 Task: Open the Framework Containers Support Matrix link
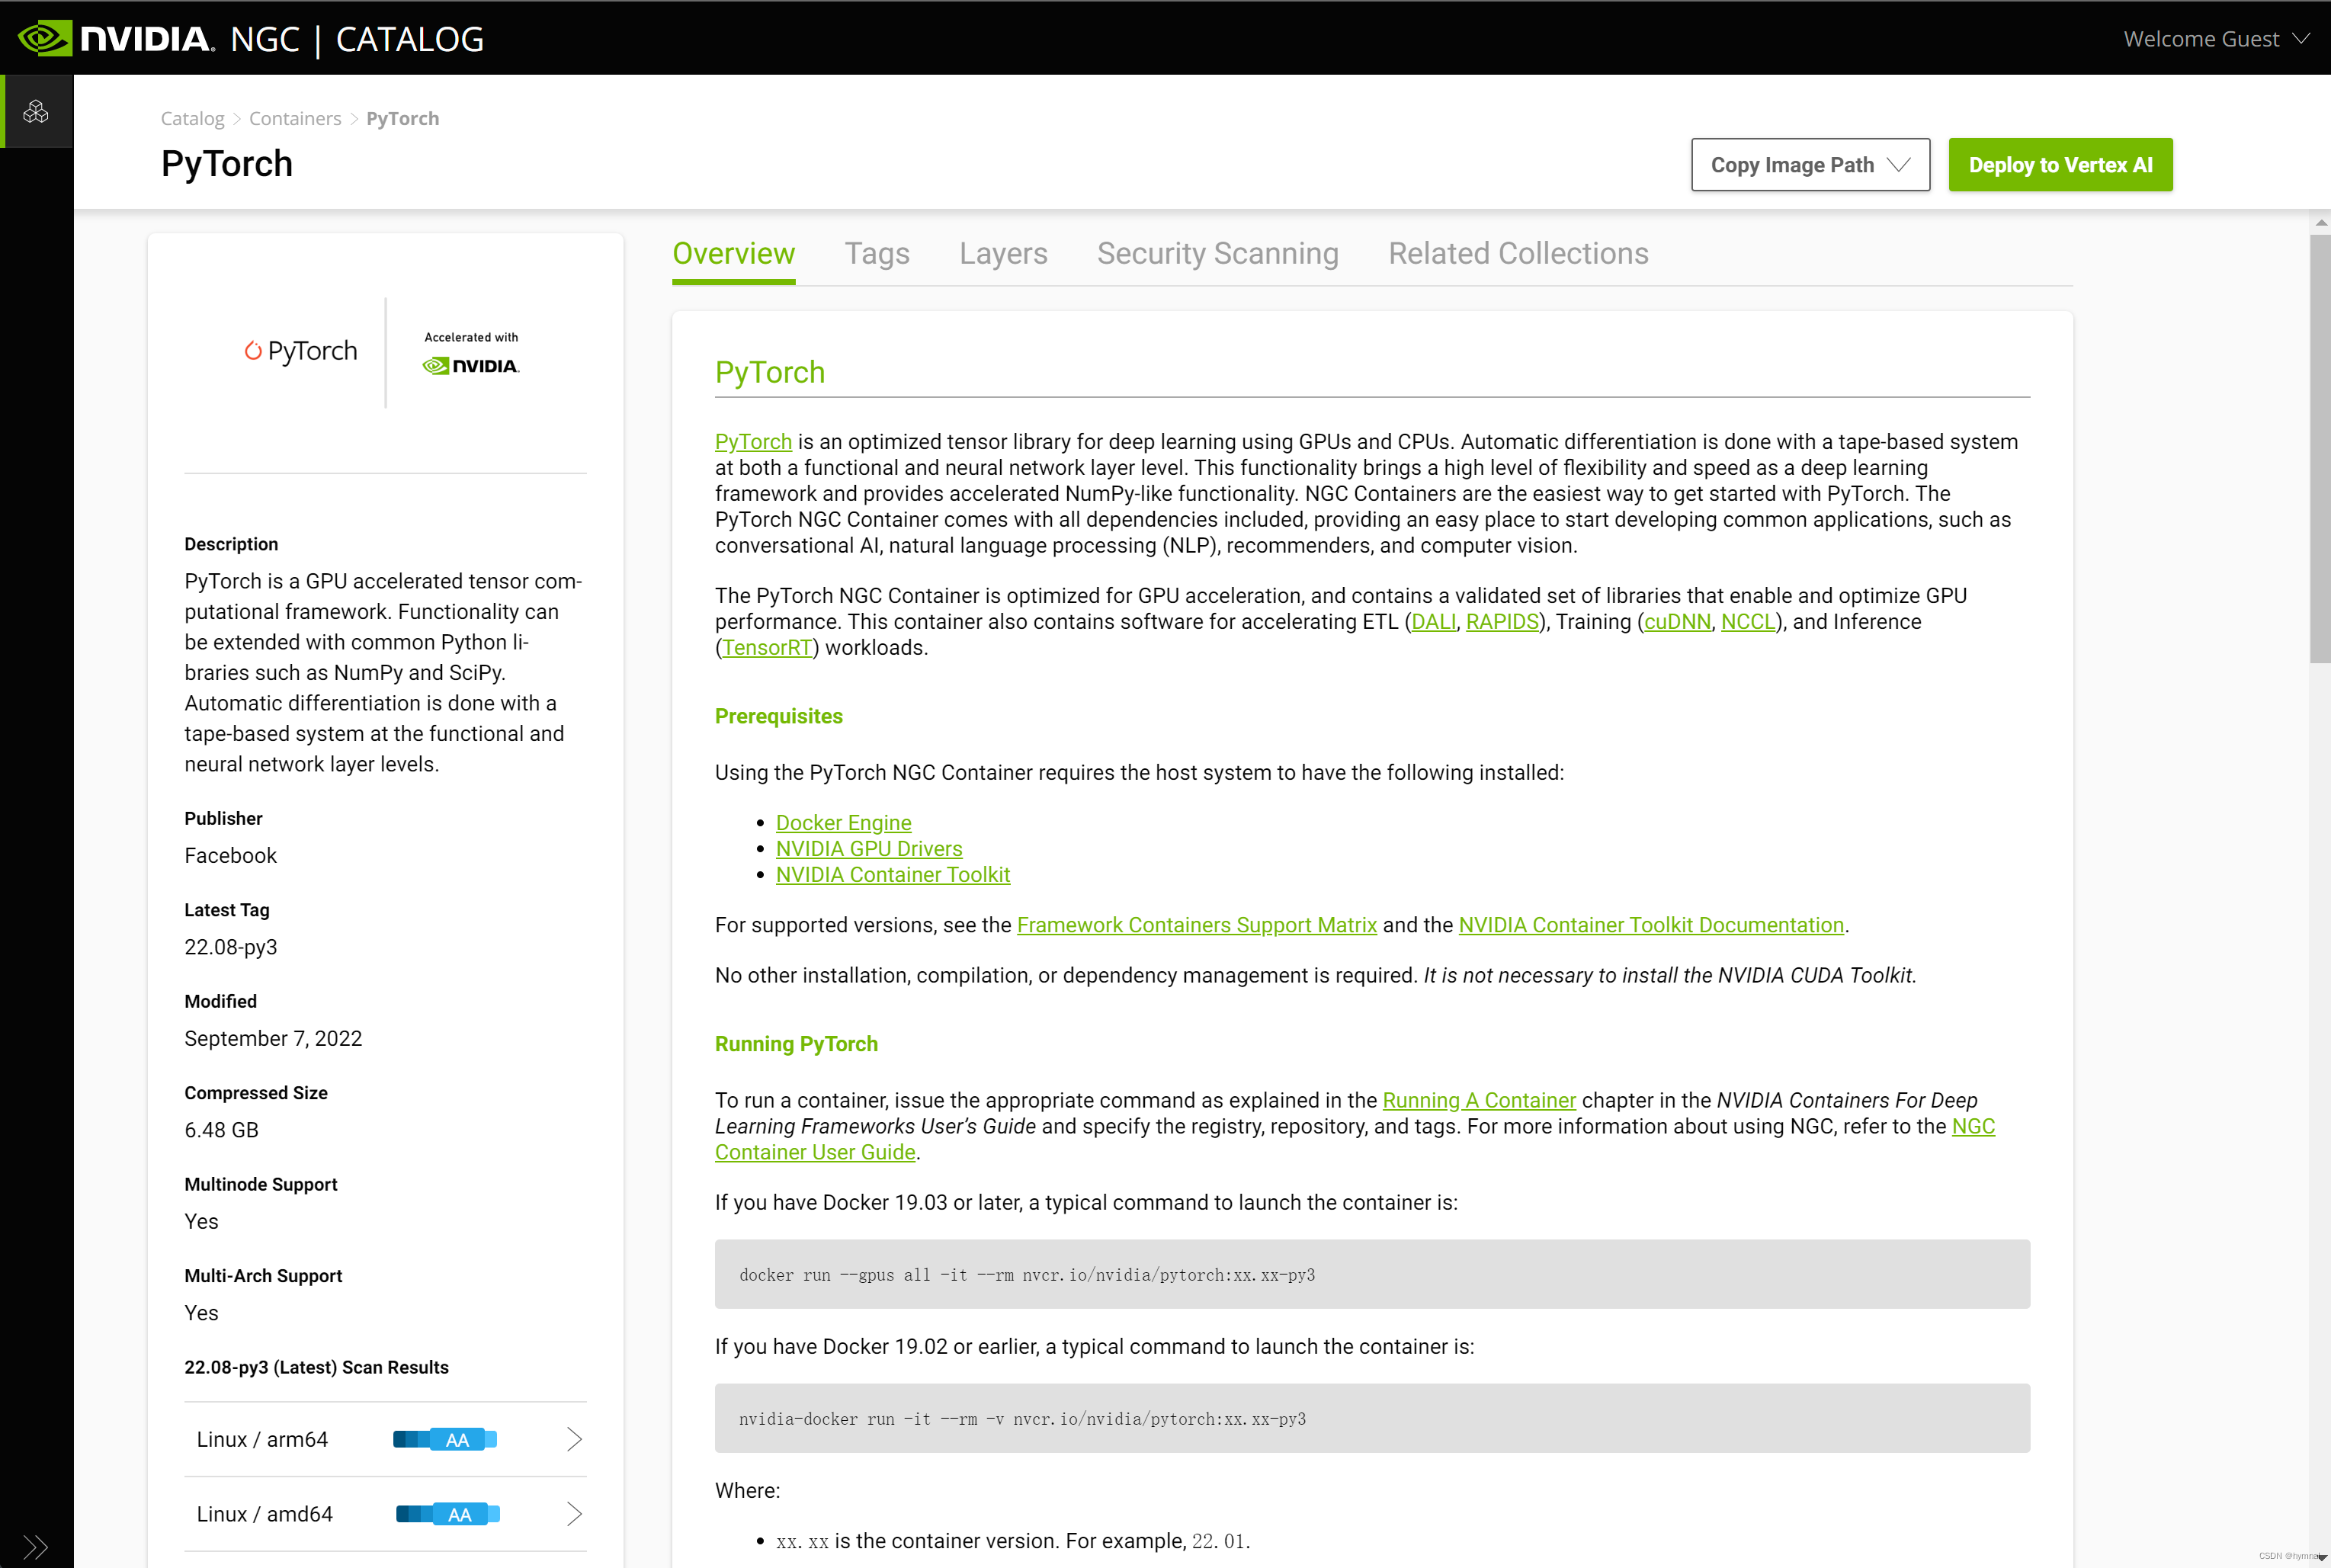click(1197, 925)
